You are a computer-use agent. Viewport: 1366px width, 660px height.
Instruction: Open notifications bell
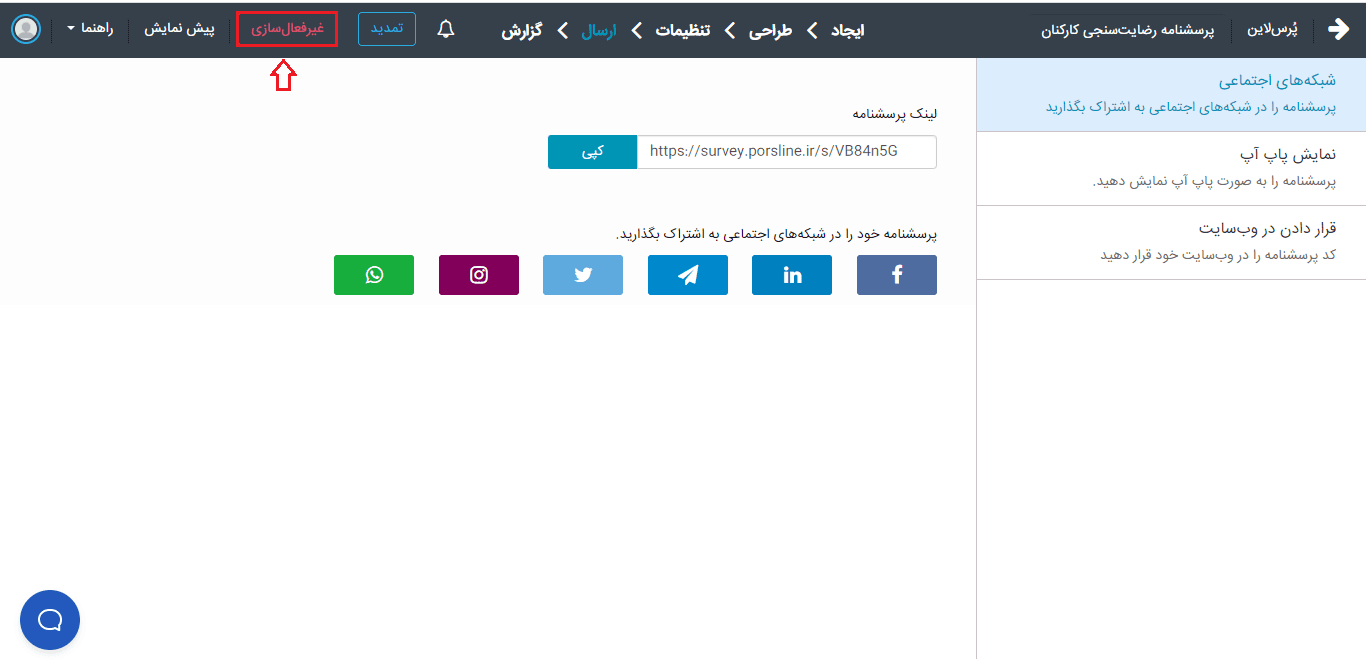coord(446,30)
